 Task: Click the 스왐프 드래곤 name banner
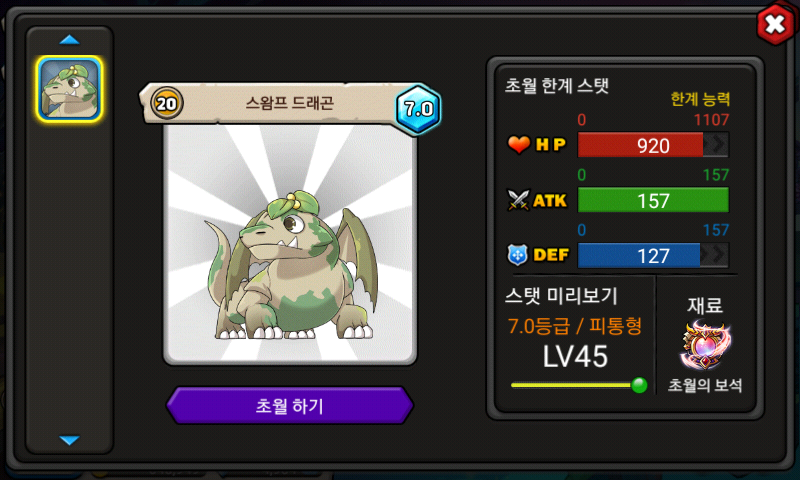[290, 103]
